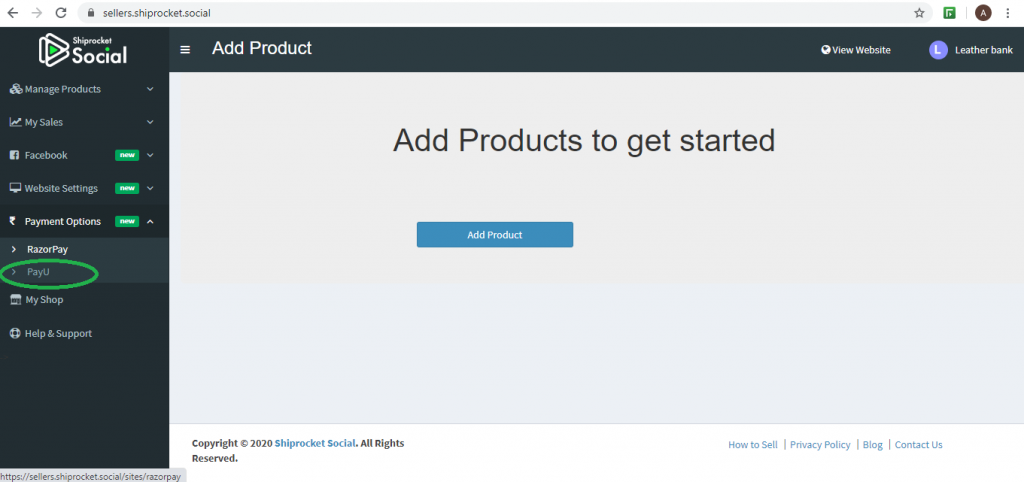Screen dimensions: 1024x482
Task: Open How to Sell footer link
Action: [753, 445]
